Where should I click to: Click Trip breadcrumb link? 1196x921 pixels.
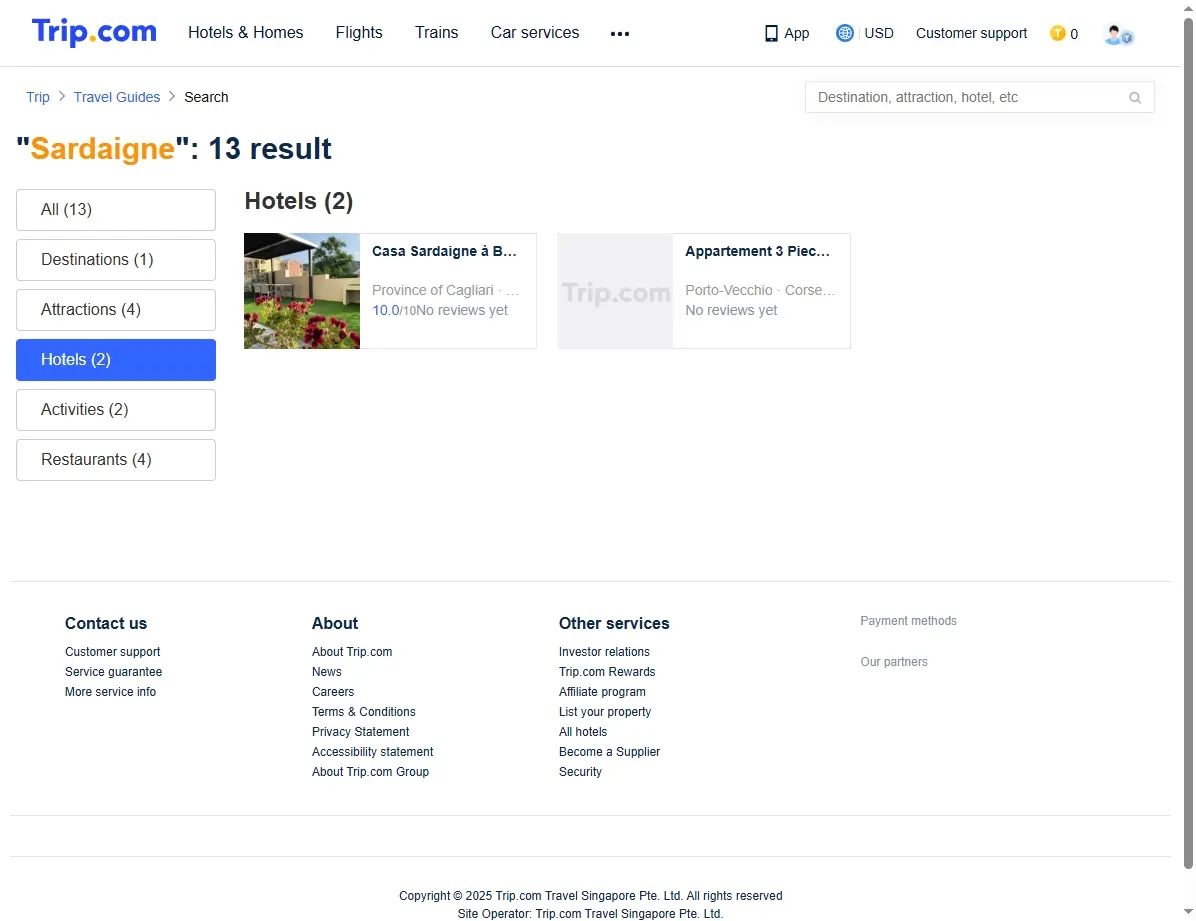(37, 97)
